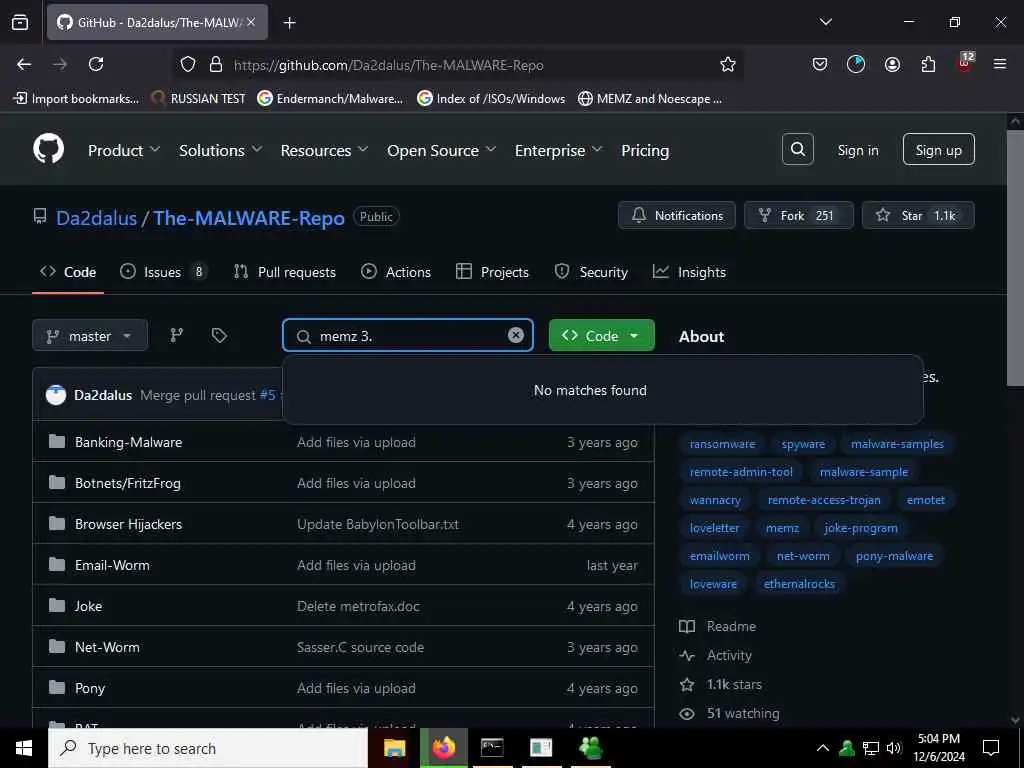Open The-MALWARE-Repo title link
1024x768 pixels.
click(249, 217)
